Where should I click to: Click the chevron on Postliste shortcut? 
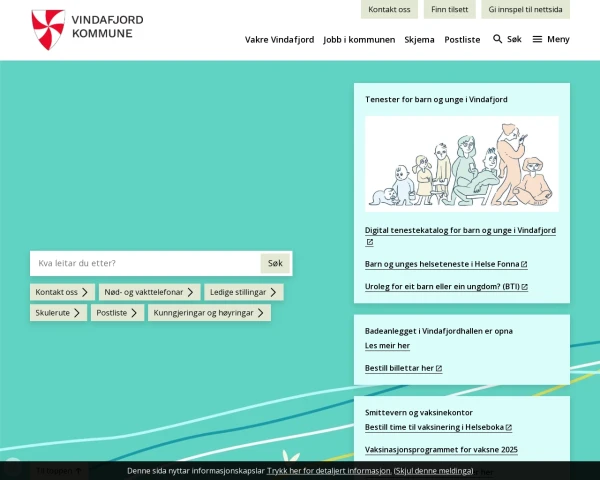(x=134, y=313)
